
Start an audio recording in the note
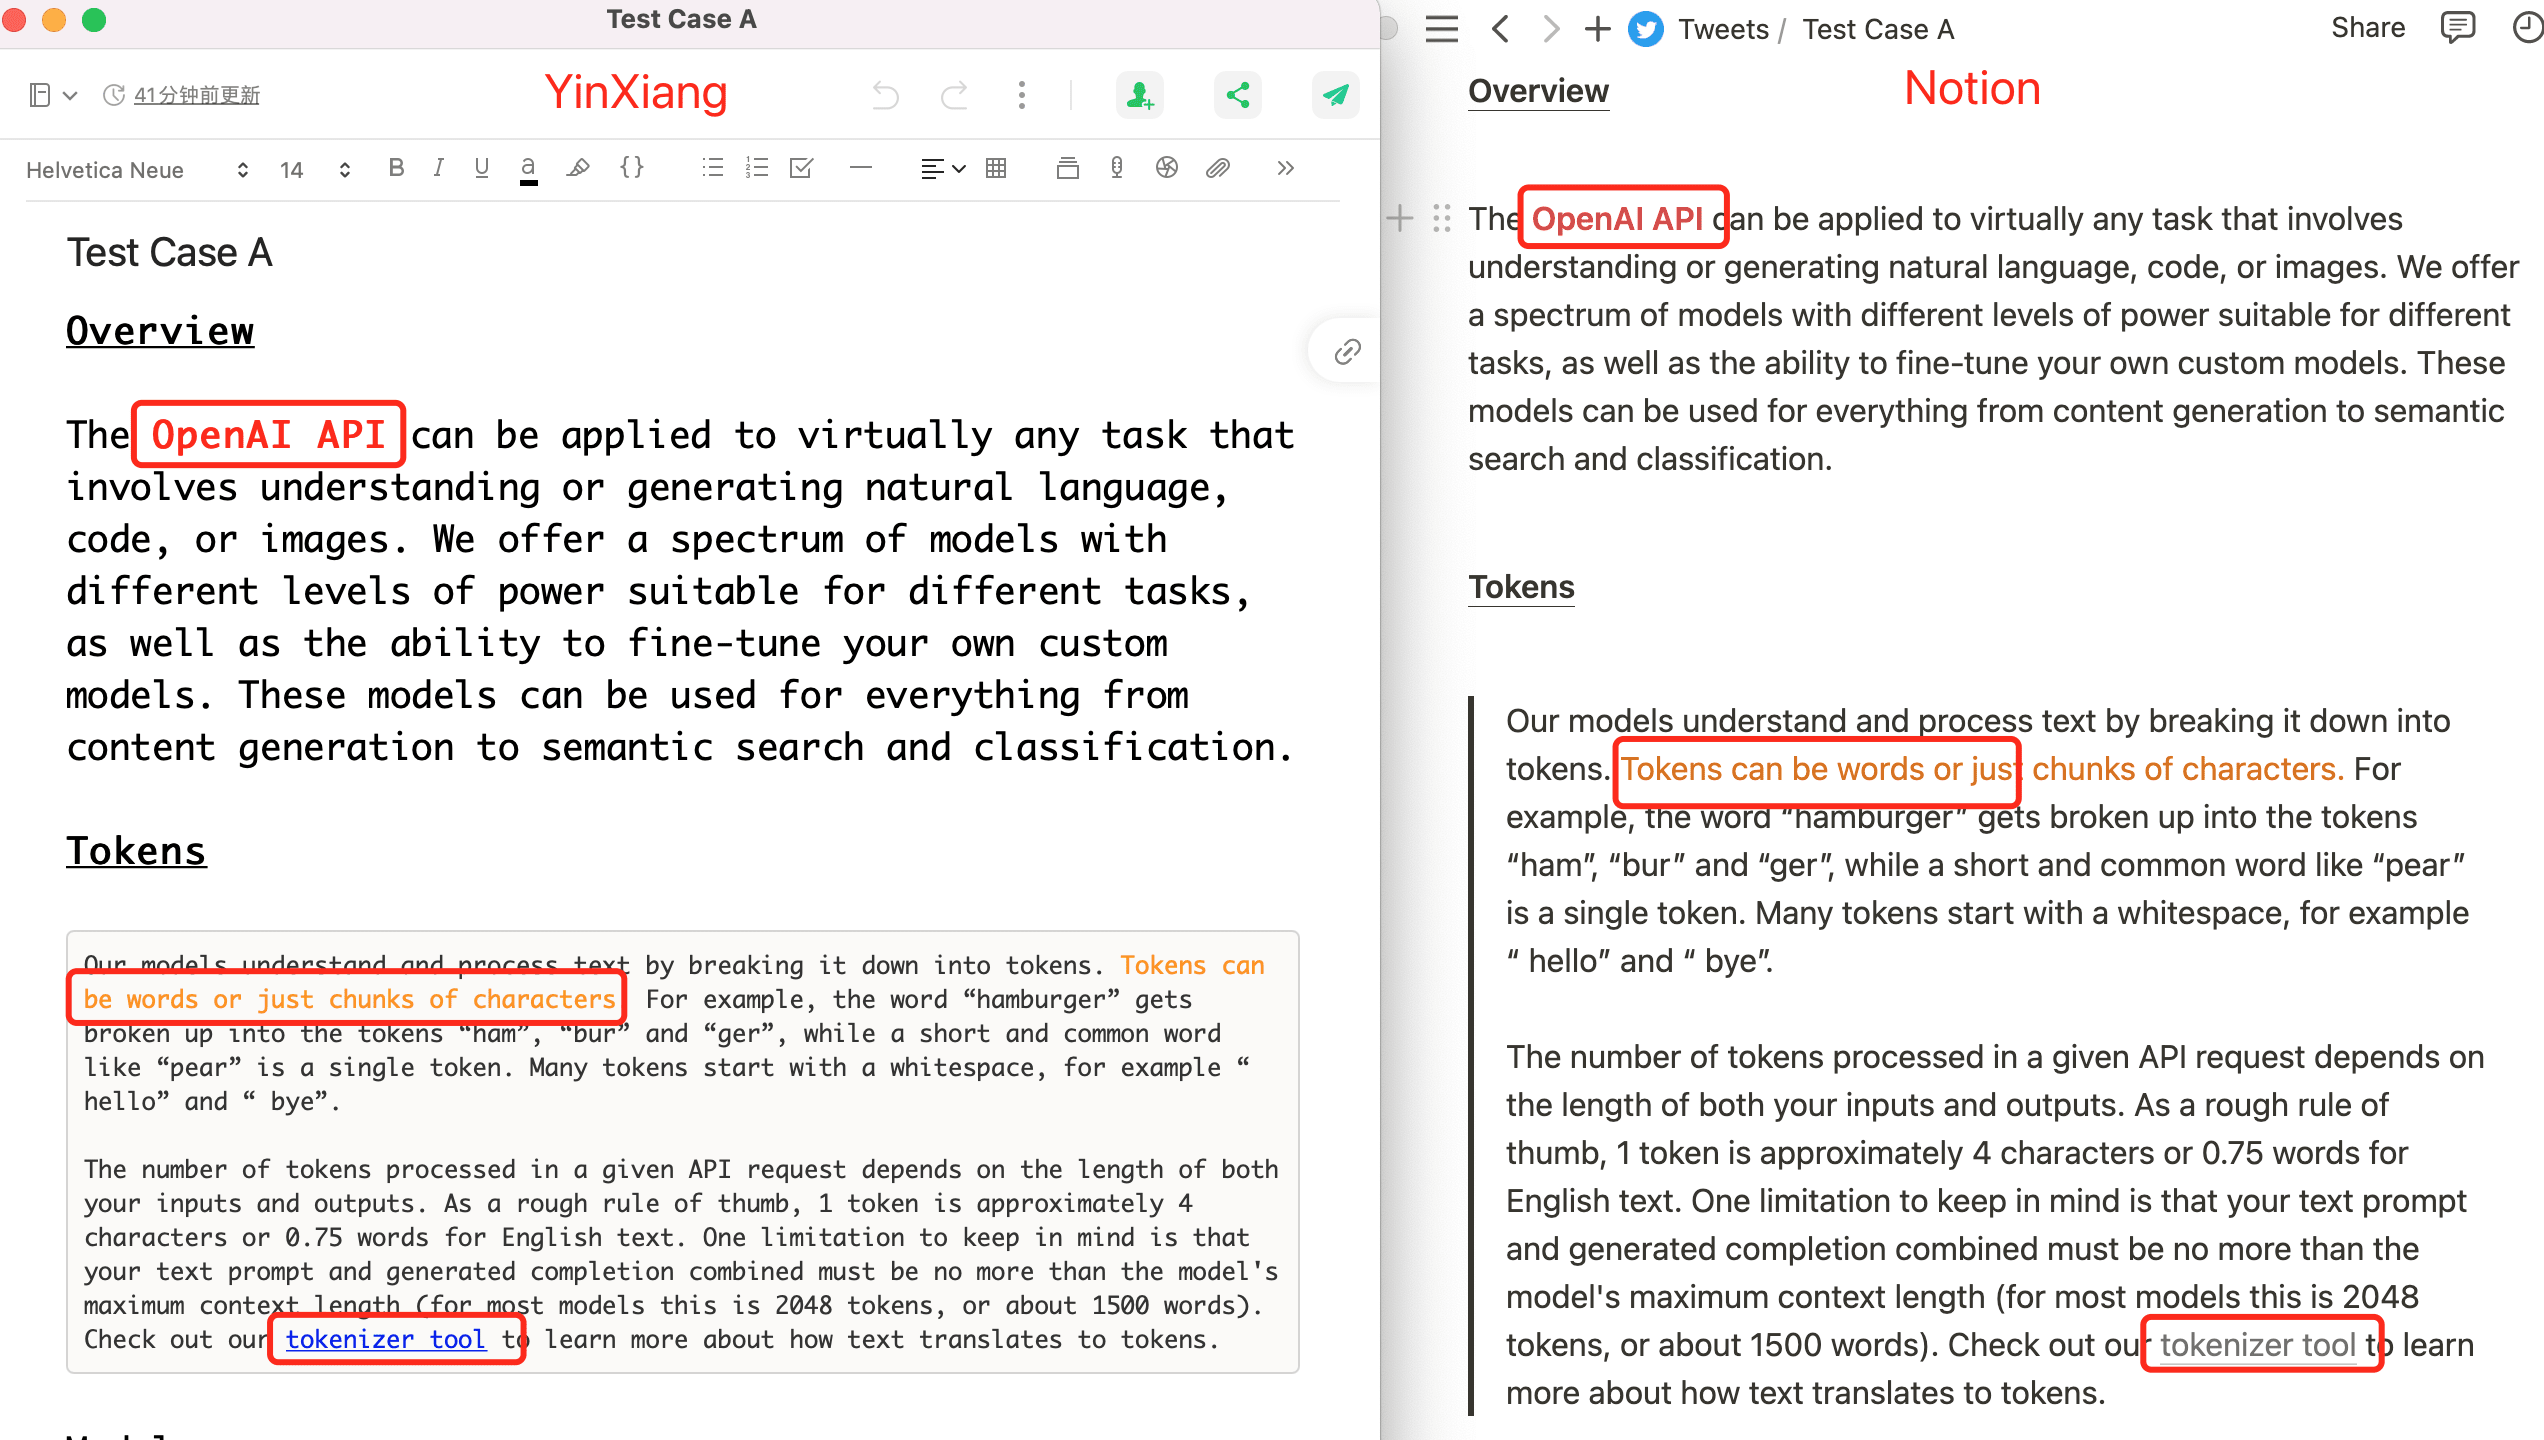click(x=1117, y=168)
